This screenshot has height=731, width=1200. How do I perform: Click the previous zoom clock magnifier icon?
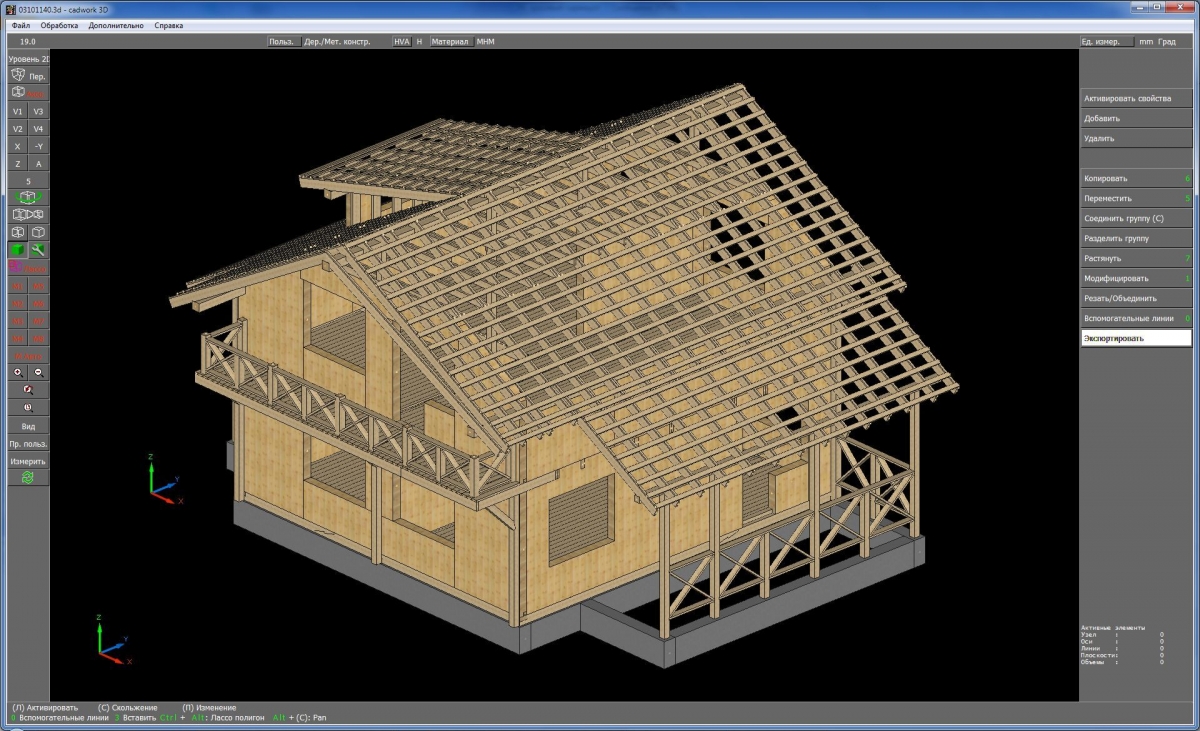pos(28,408)
